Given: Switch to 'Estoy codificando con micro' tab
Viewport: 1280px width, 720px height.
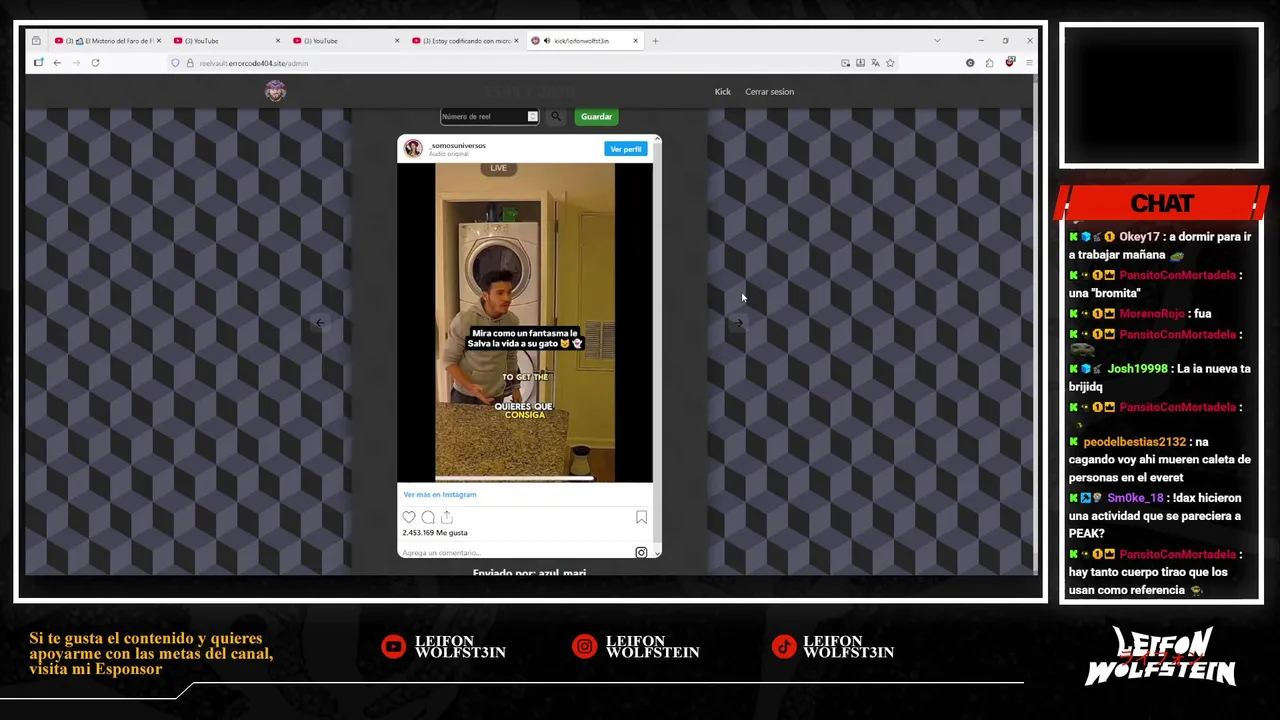Looking at the screenshot, I should pyautogui.click(x=464, y=41).
